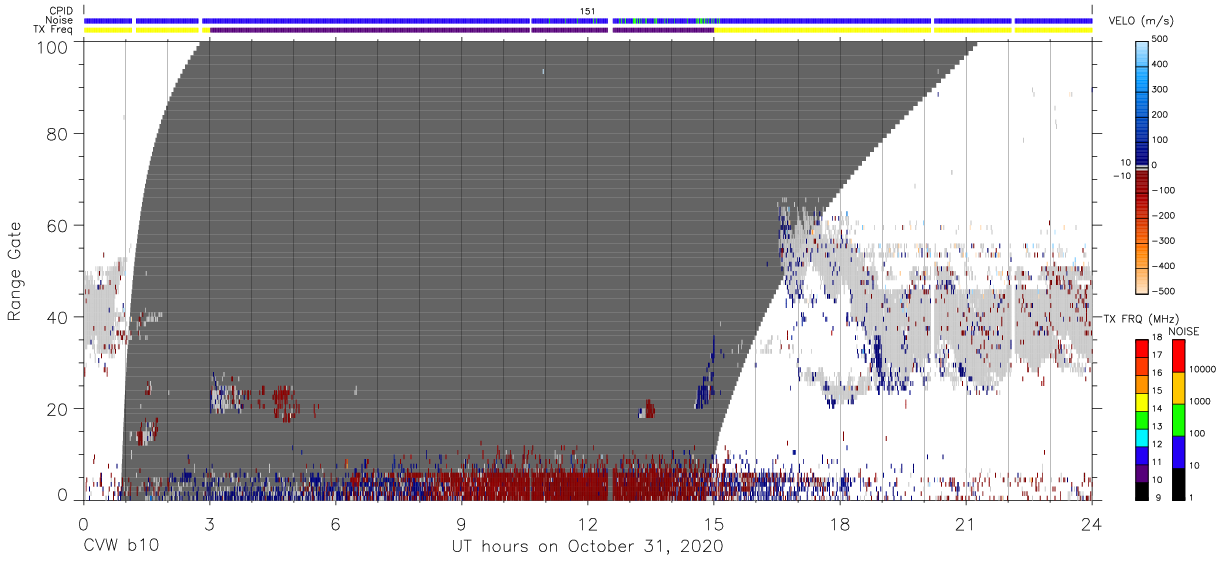Screen dimensions: 1228x567
Task: Click the x-axis tick label '6'
Action: point(335,524)
